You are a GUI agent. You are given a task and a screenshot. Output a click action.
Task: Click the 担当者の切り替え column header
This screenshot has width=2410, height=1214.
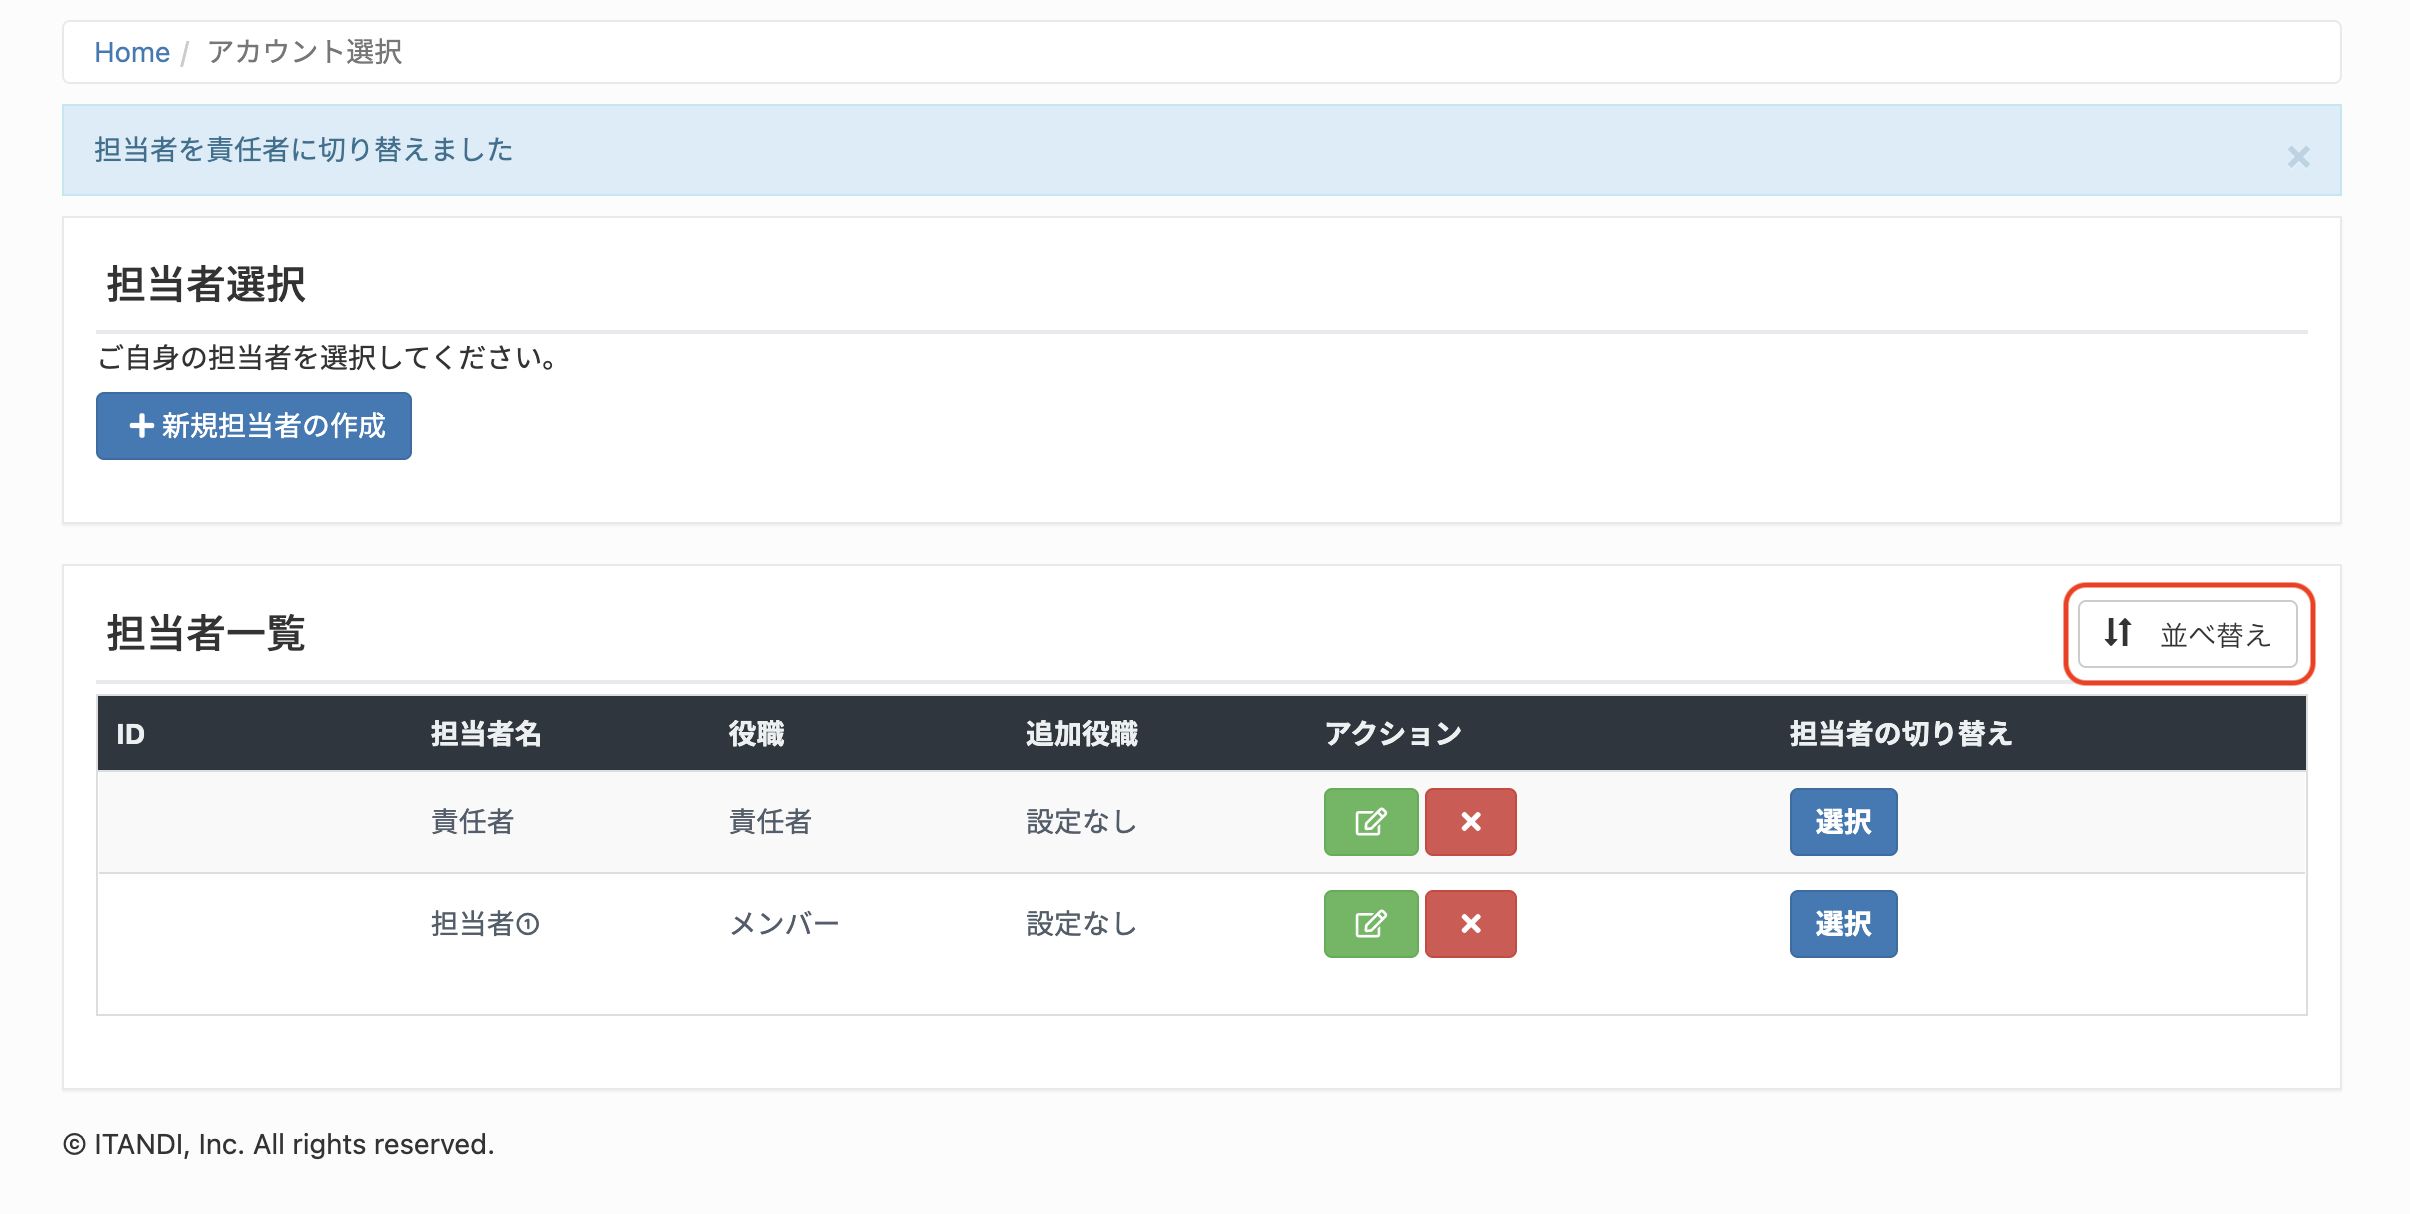coord(1900,734)
